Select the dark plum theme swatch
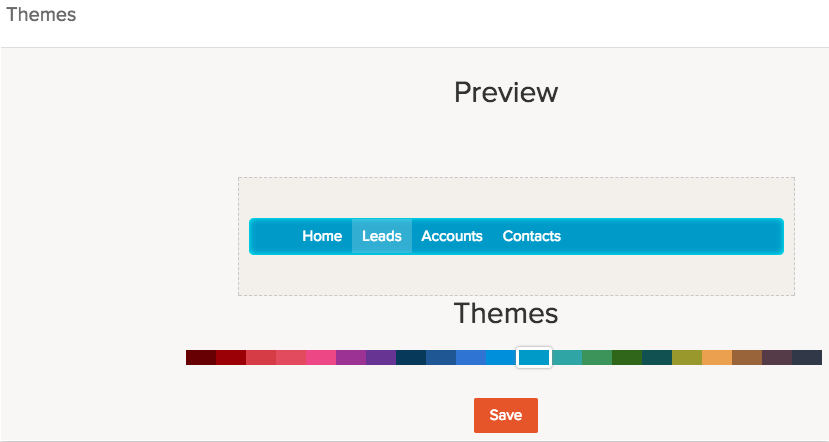829x442 pixels. pos(777,357)
